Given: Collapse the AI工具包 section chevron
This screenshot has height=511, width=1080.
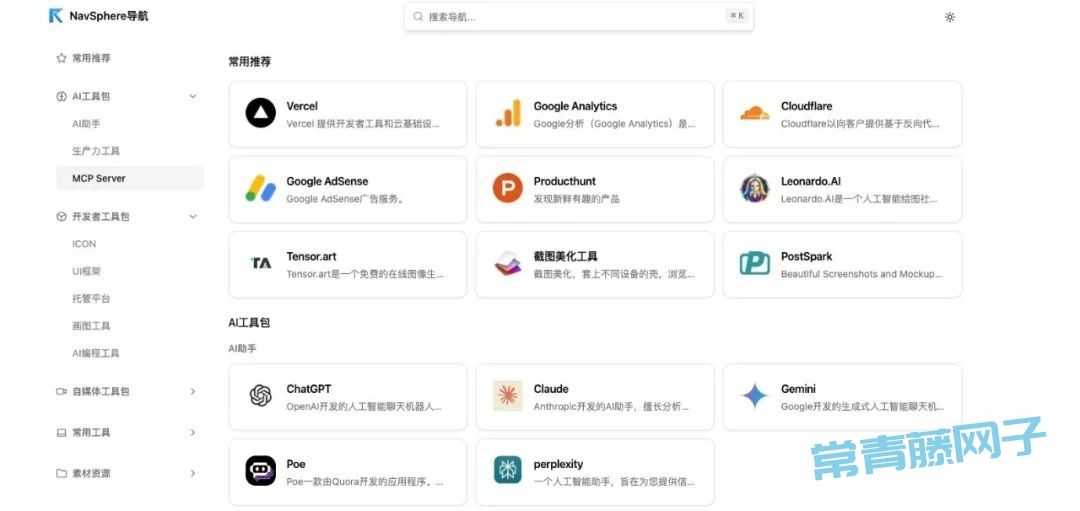Looking at the screenshot, I should [193, 96].
